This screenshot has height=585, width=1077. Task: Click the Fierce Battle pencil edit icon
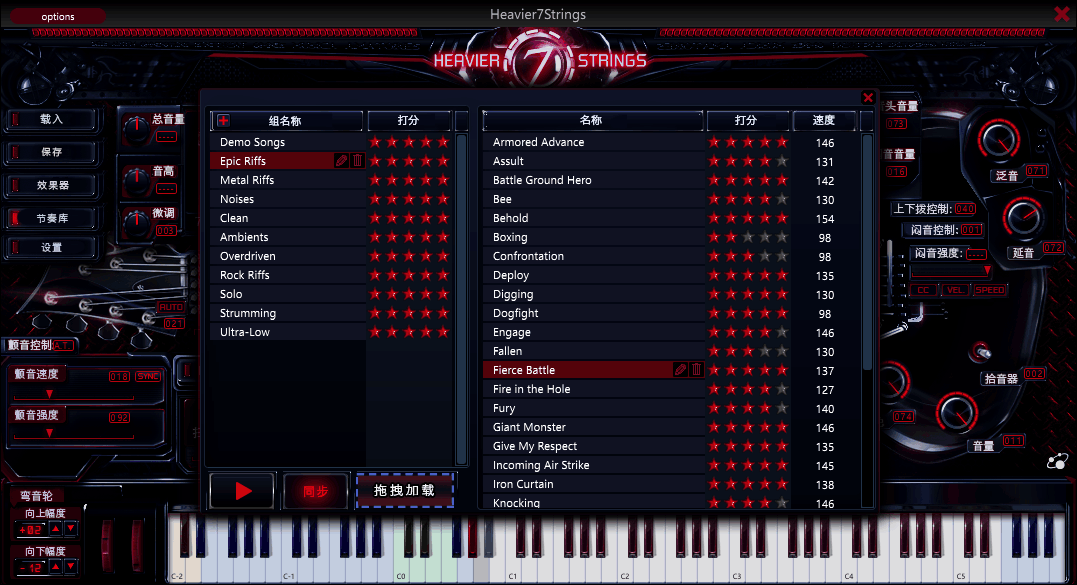coord(680,369)
